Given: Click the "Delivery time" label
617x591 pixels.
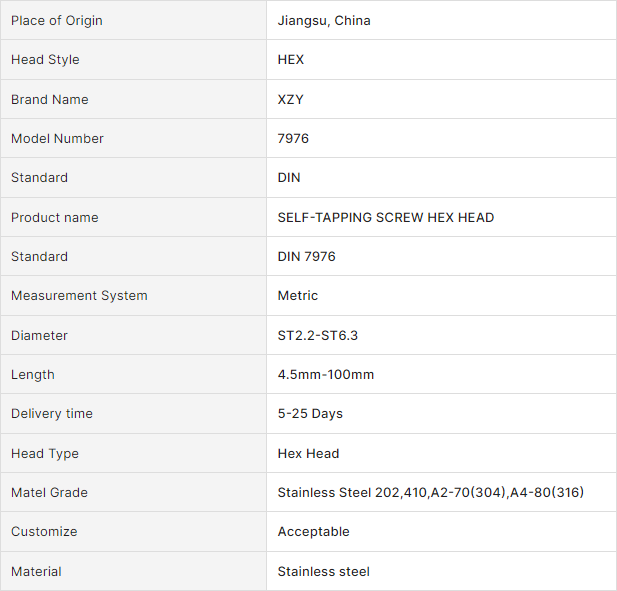Looking at the screenshot, I should (x=52, y=414).
